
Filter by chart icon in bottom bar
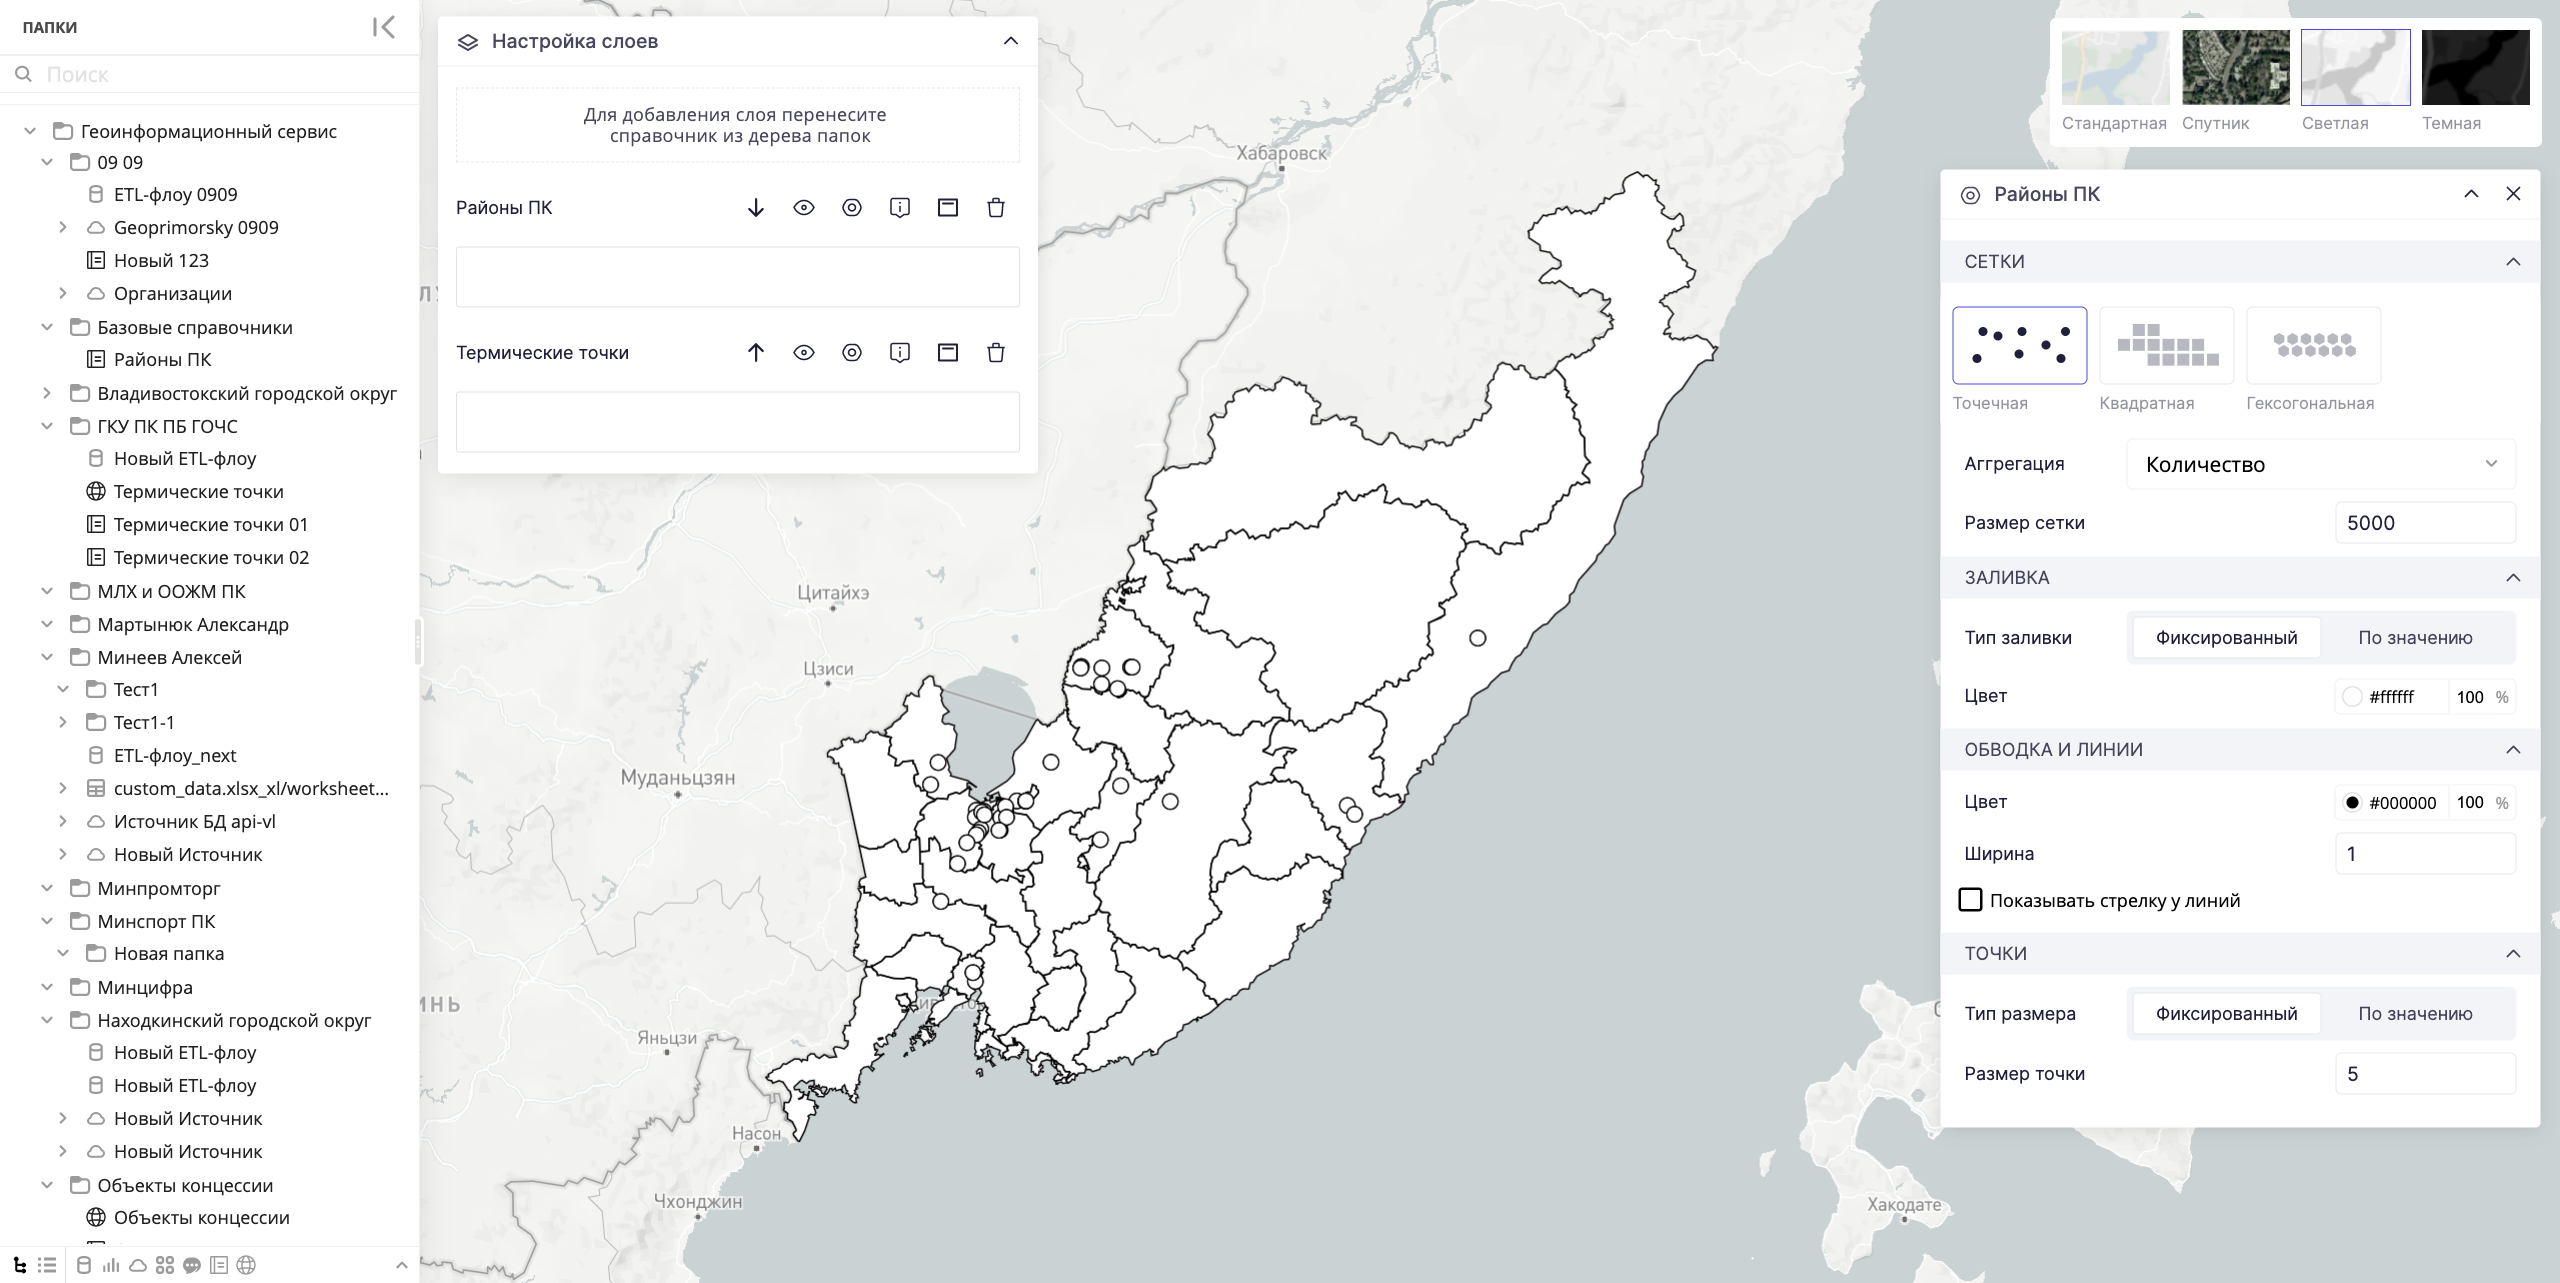(x=111, y=1265)
